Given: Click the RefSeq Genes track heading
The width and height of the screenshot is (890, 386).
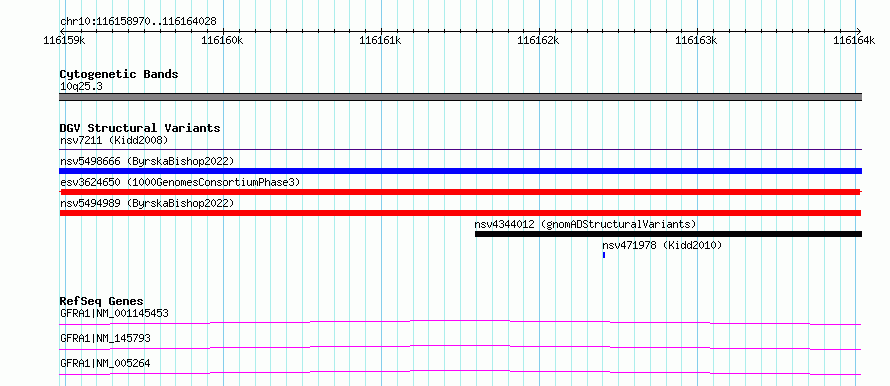Looking at the screenshot, I should coord(102,301).
